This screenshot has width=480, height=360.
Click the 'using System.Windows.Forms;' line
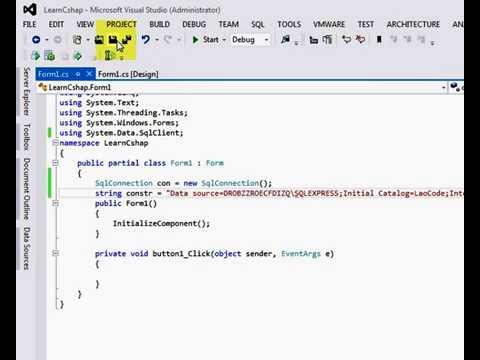coord(119,123)
